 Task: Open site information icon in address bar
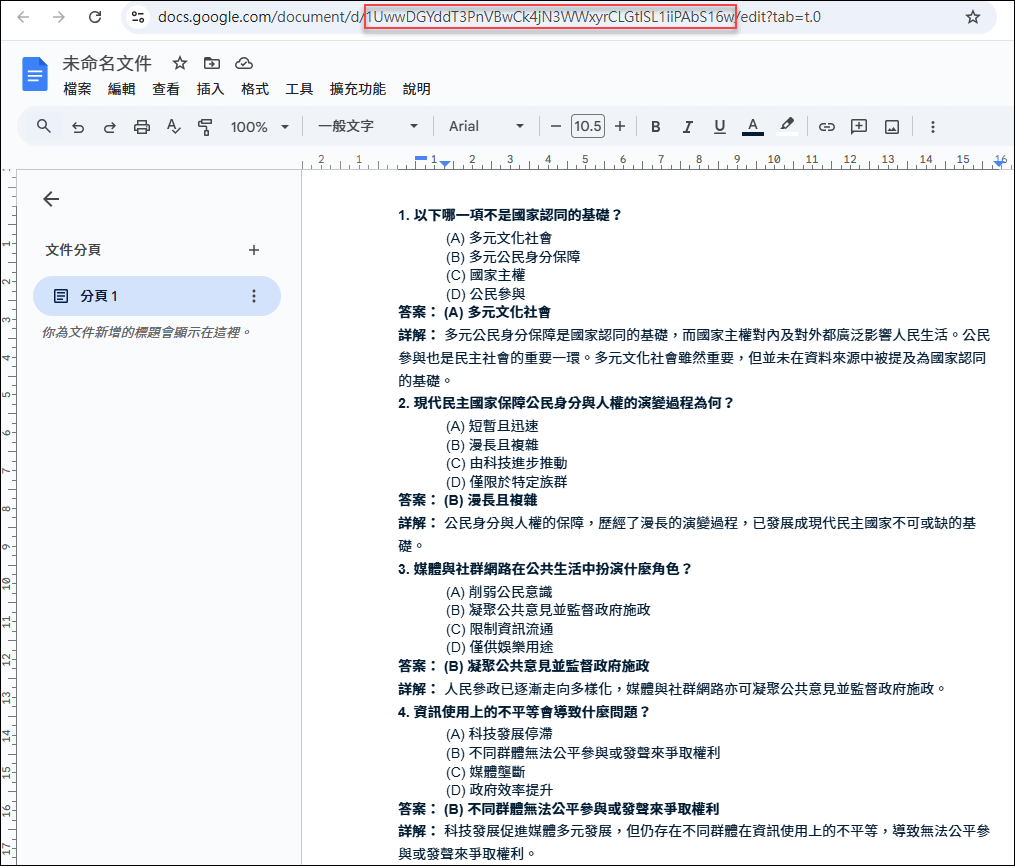137,17
